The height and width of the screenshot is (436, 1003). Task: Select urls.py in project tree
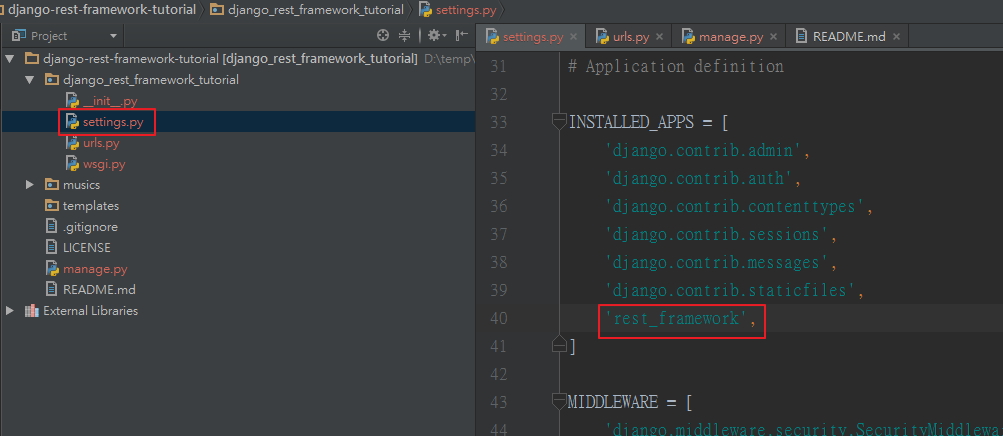point(101,143)
